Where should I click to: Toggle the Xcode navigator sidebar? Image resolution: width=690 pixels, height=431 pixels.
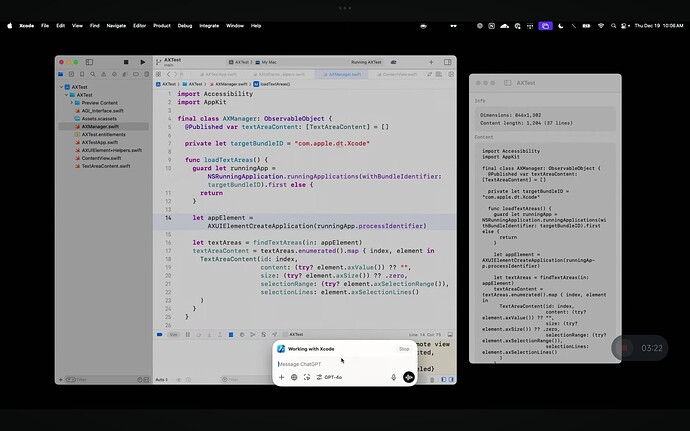(89, 62)
